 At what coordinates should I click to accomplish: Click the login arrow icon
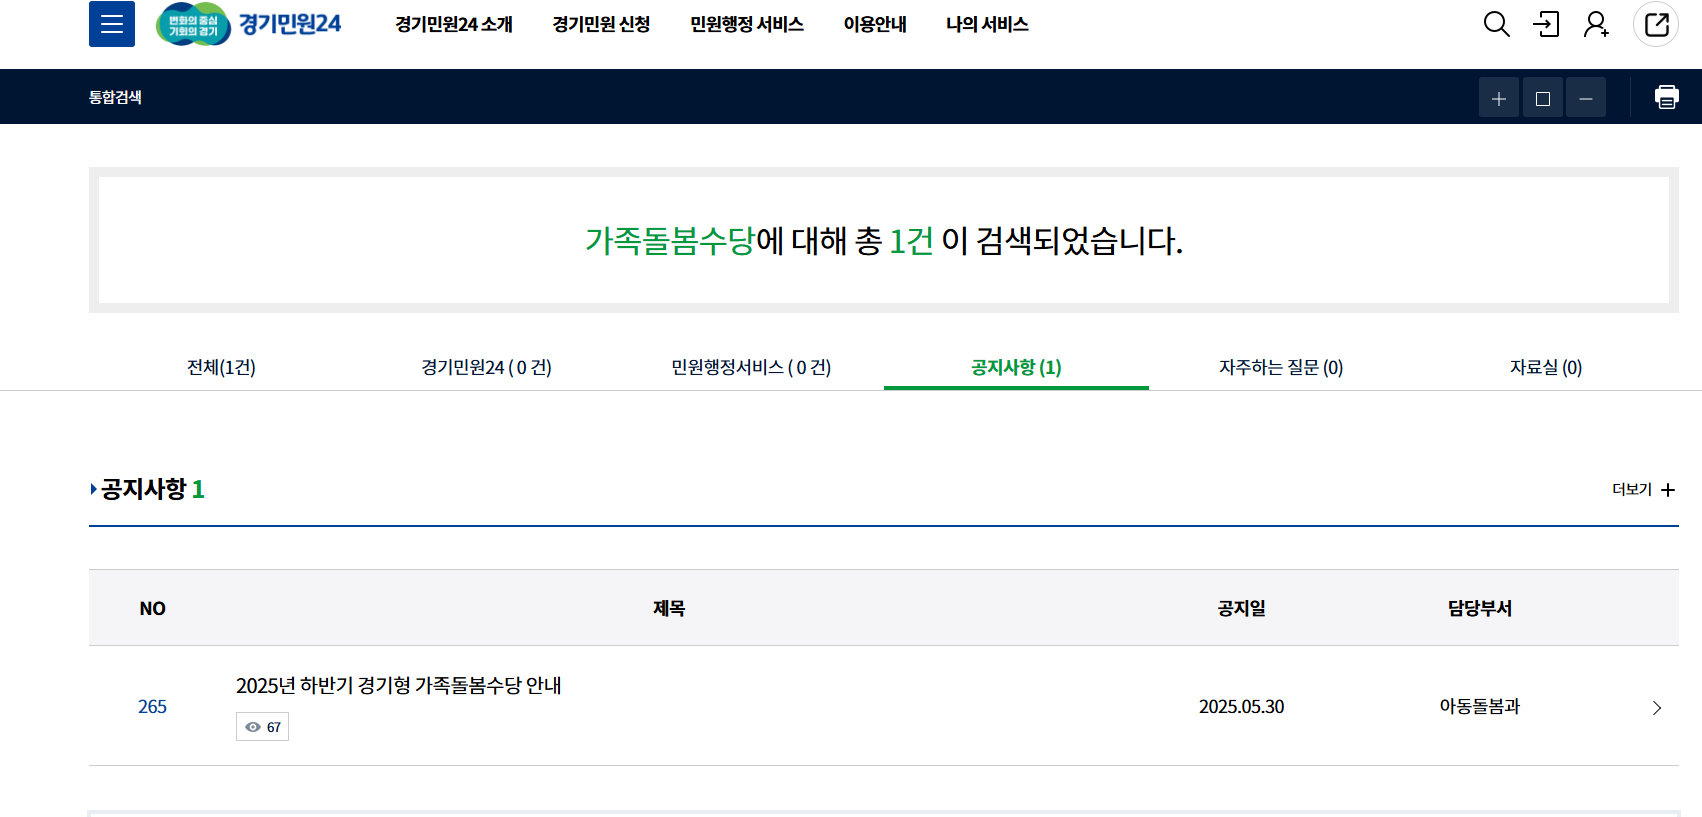tap(1546, 24)
